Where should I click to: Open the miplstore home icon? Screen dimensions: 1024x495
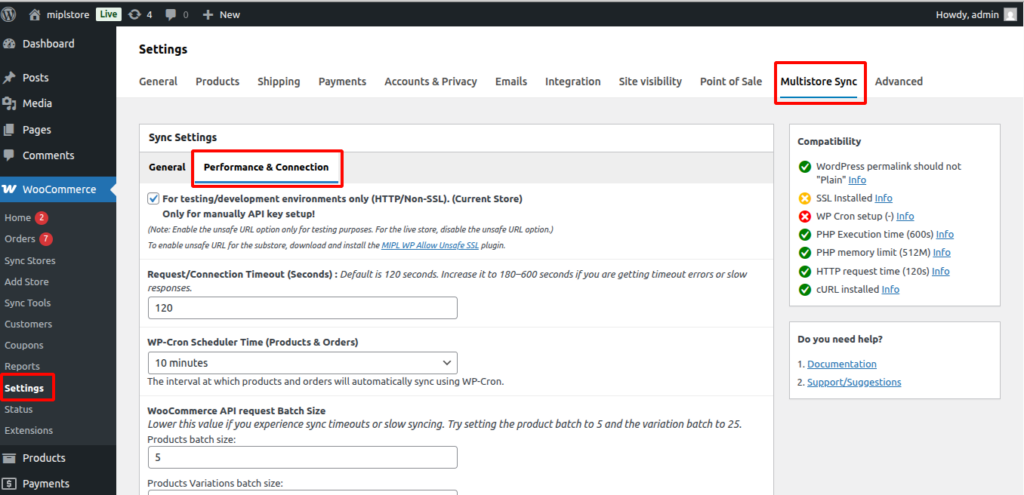click(36, 15)
